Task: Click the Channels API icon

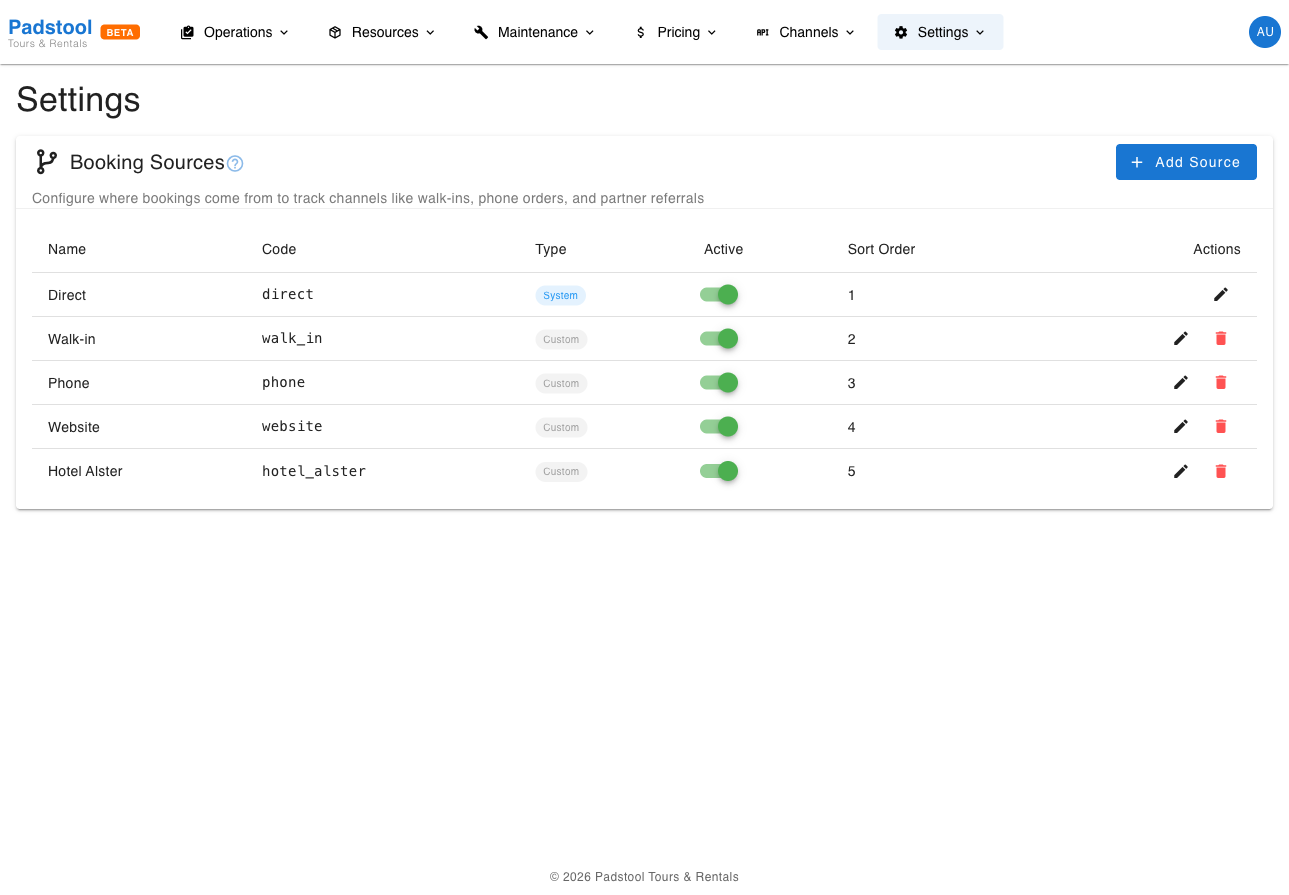Action: [x=762, y=32]
